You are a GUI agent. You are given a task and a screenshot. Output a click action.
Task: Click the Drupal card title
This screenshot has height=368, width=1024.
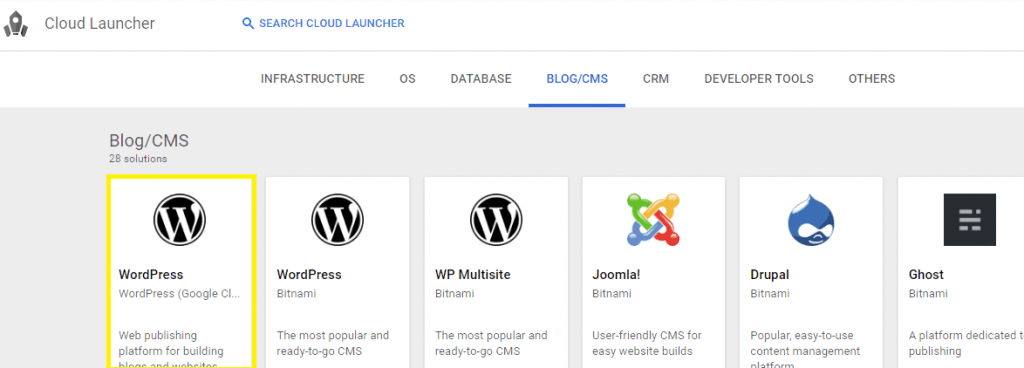point(769,275)
